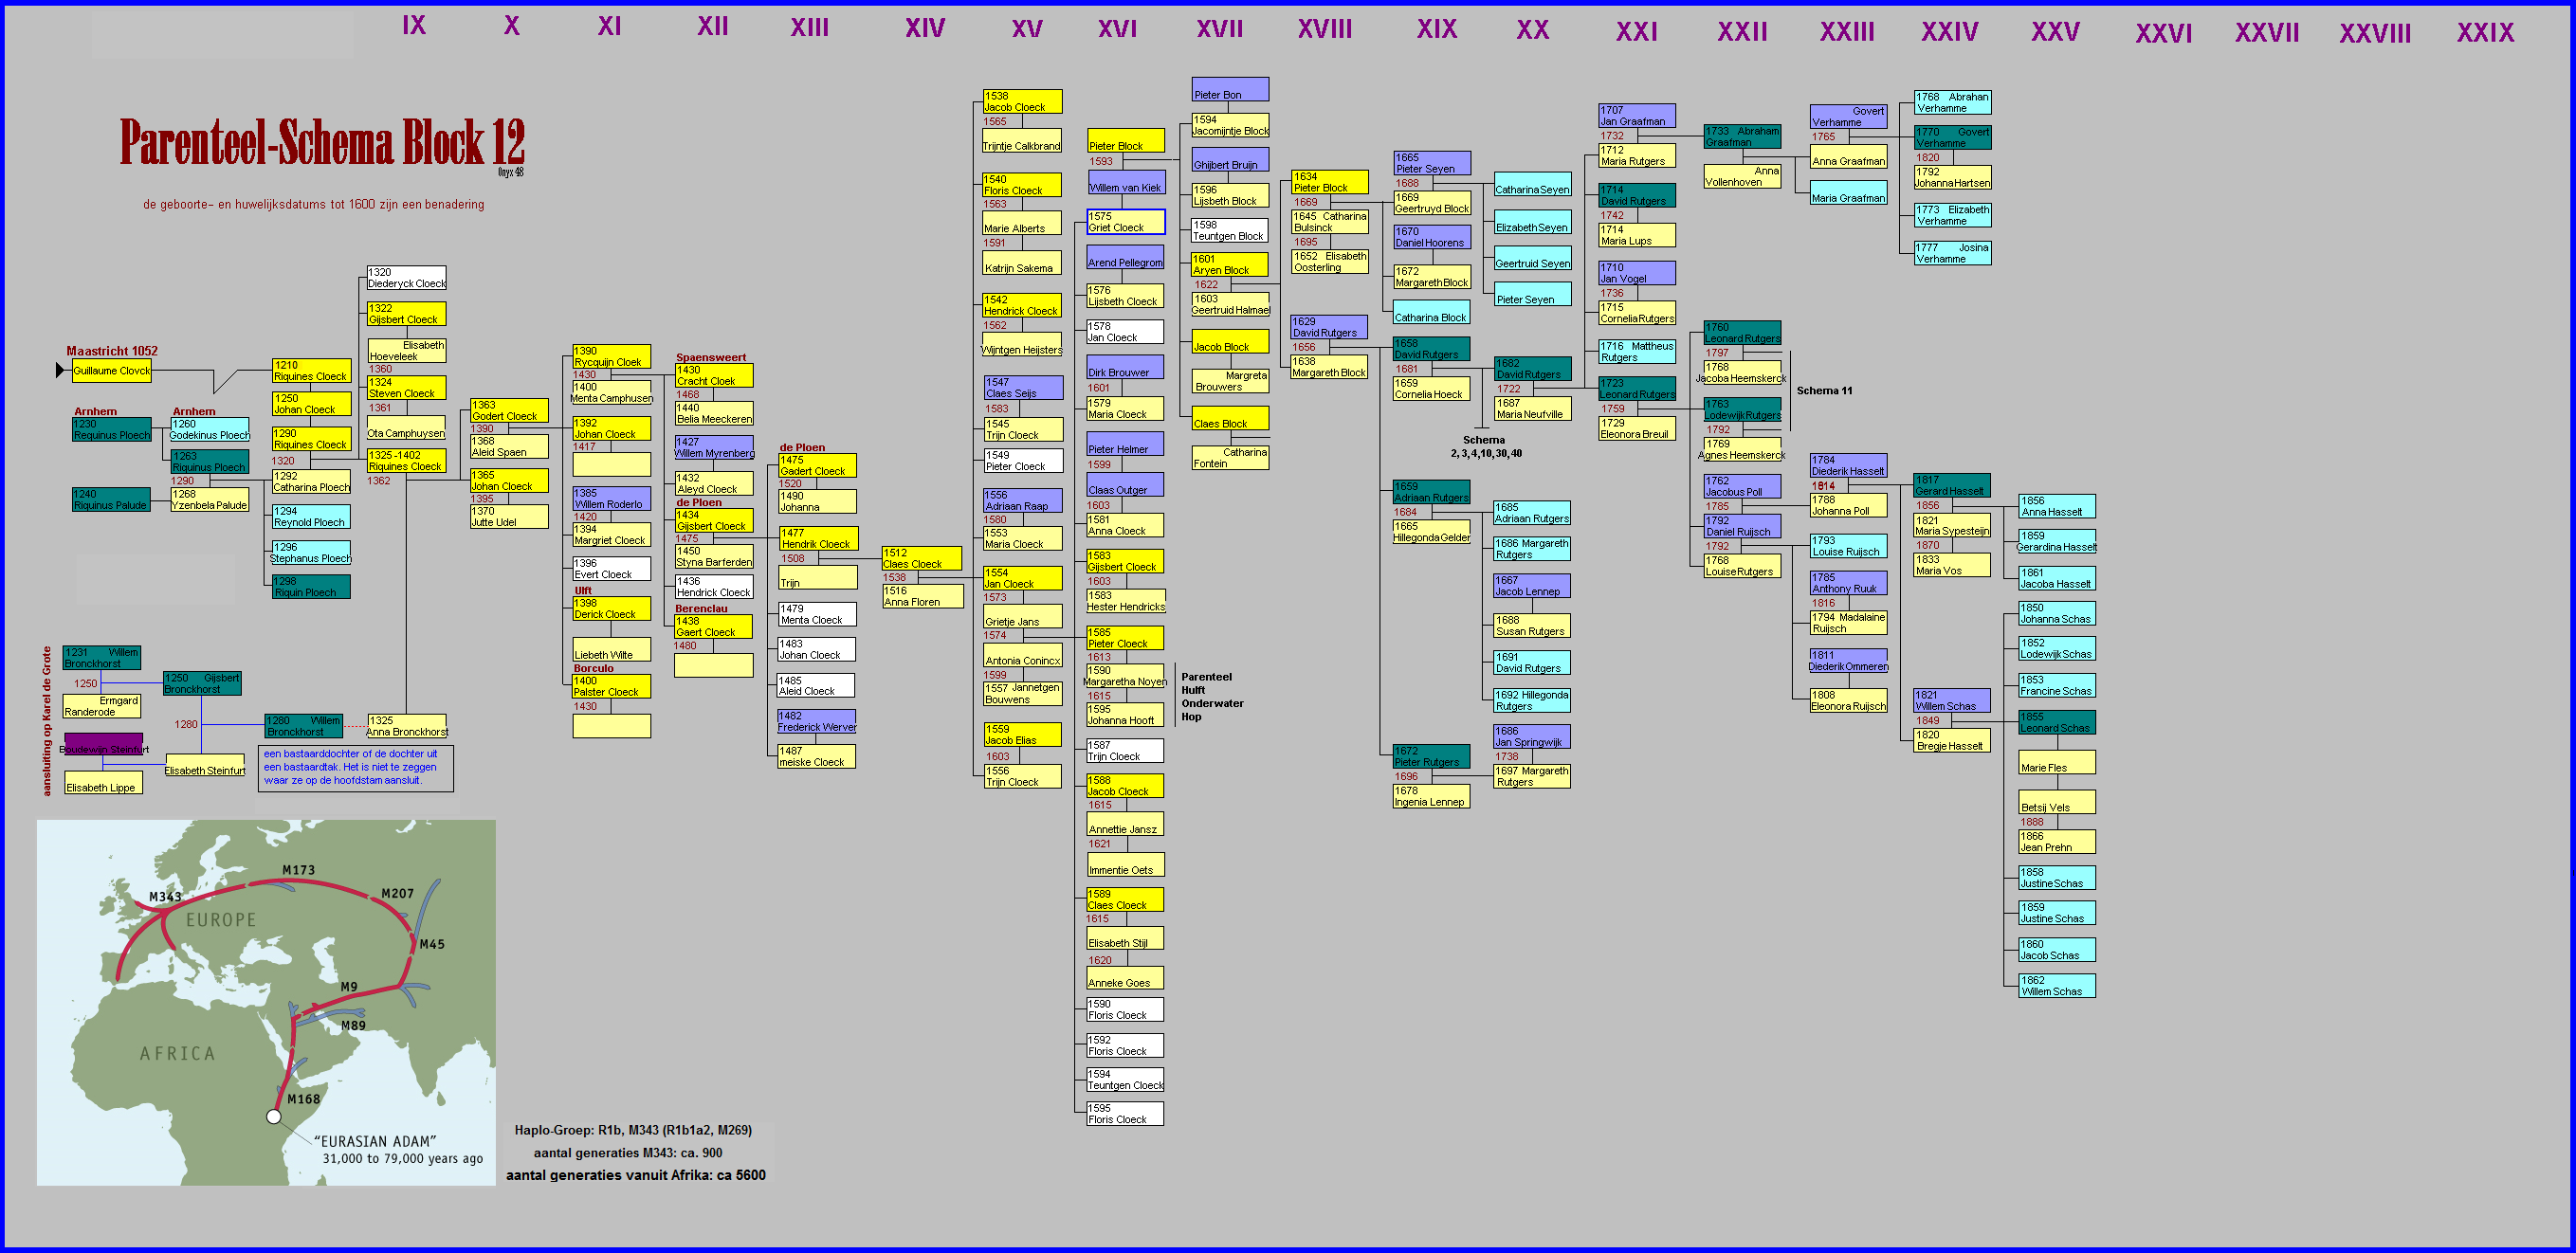Click the Parenteel-Schema Block 12 title
This screenshot has height=1253, width=2576.
click(322, 143)
